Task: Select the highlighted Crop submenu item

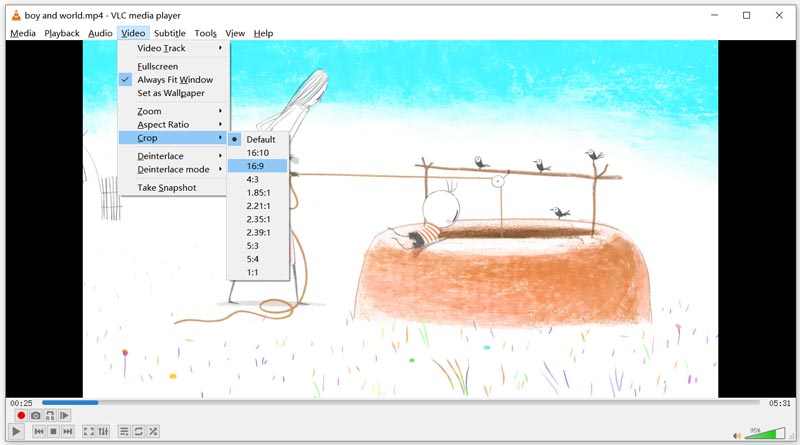Action: coord(173,138)
